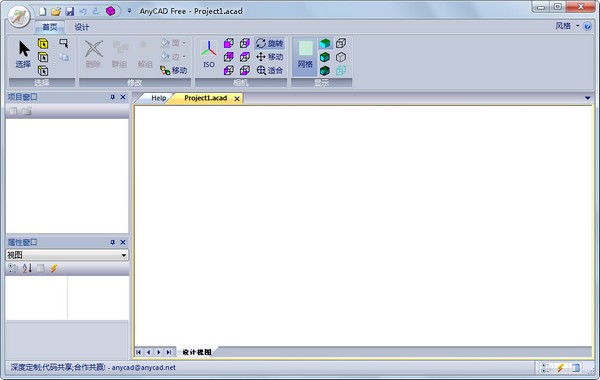Enable wireframe cube with hidden lines mode
This screenshot has width=600, height=380.
pyautogui.click(x=341, y=43)
